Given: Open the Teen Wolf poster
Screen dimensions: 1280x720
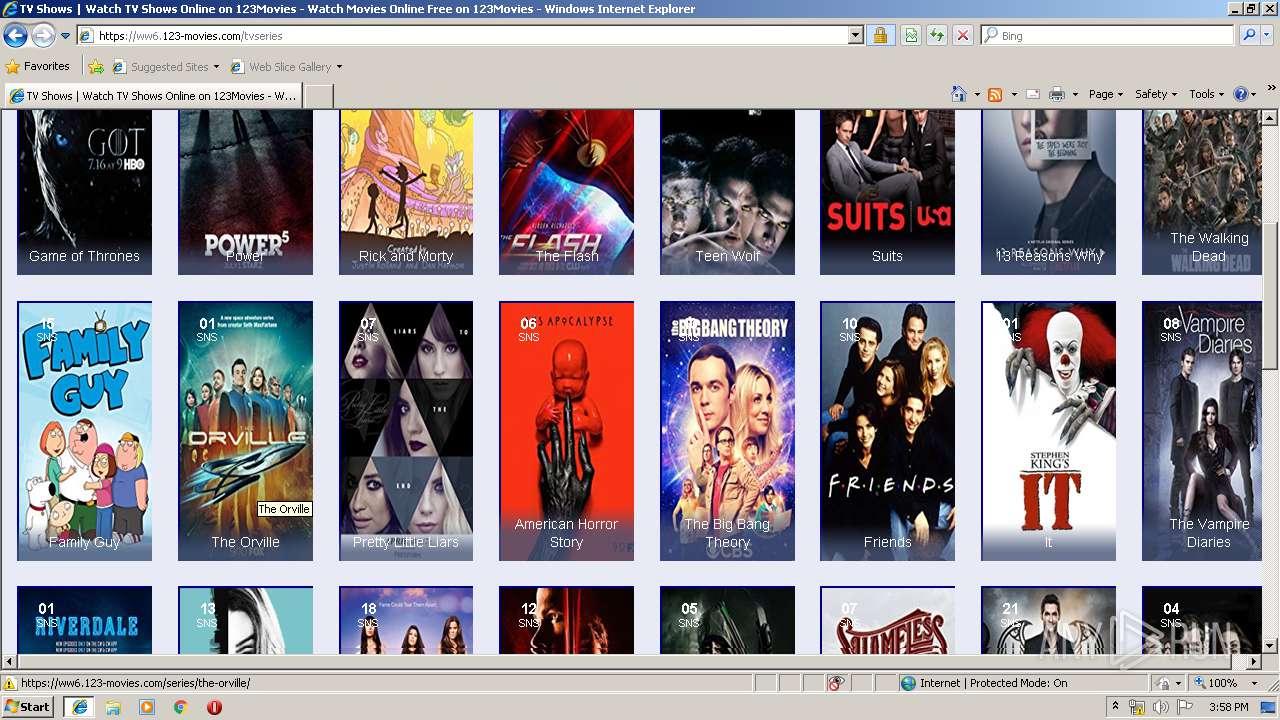Looking at the screenshot, I should click(727, 192).
